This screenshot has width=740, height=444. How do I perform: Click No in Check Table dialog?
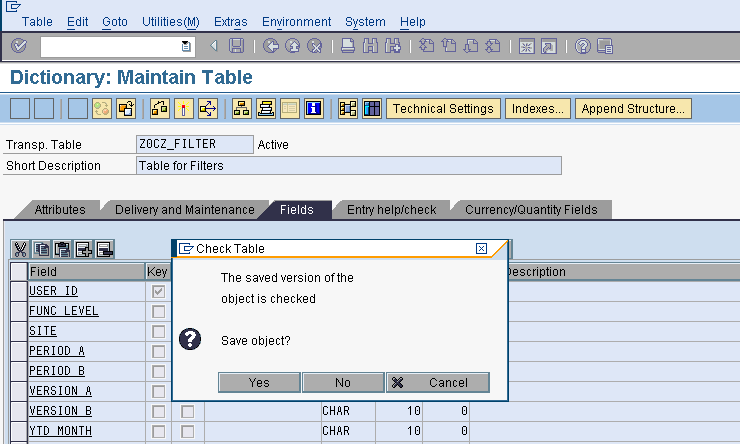[x=343, y=382]
